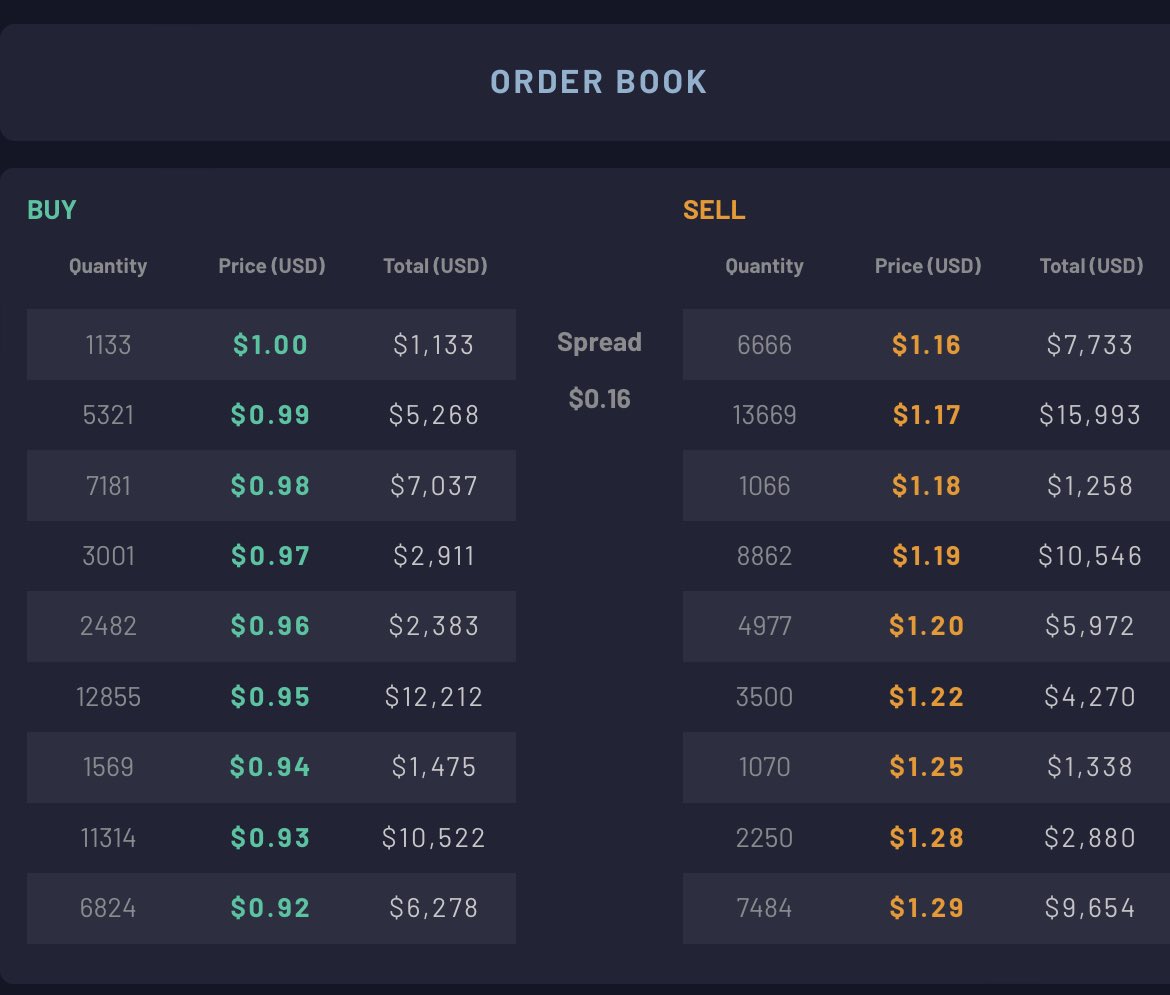Click buy total $2,911
This screenshot has height=995, width=1170.
click(434, 556)
